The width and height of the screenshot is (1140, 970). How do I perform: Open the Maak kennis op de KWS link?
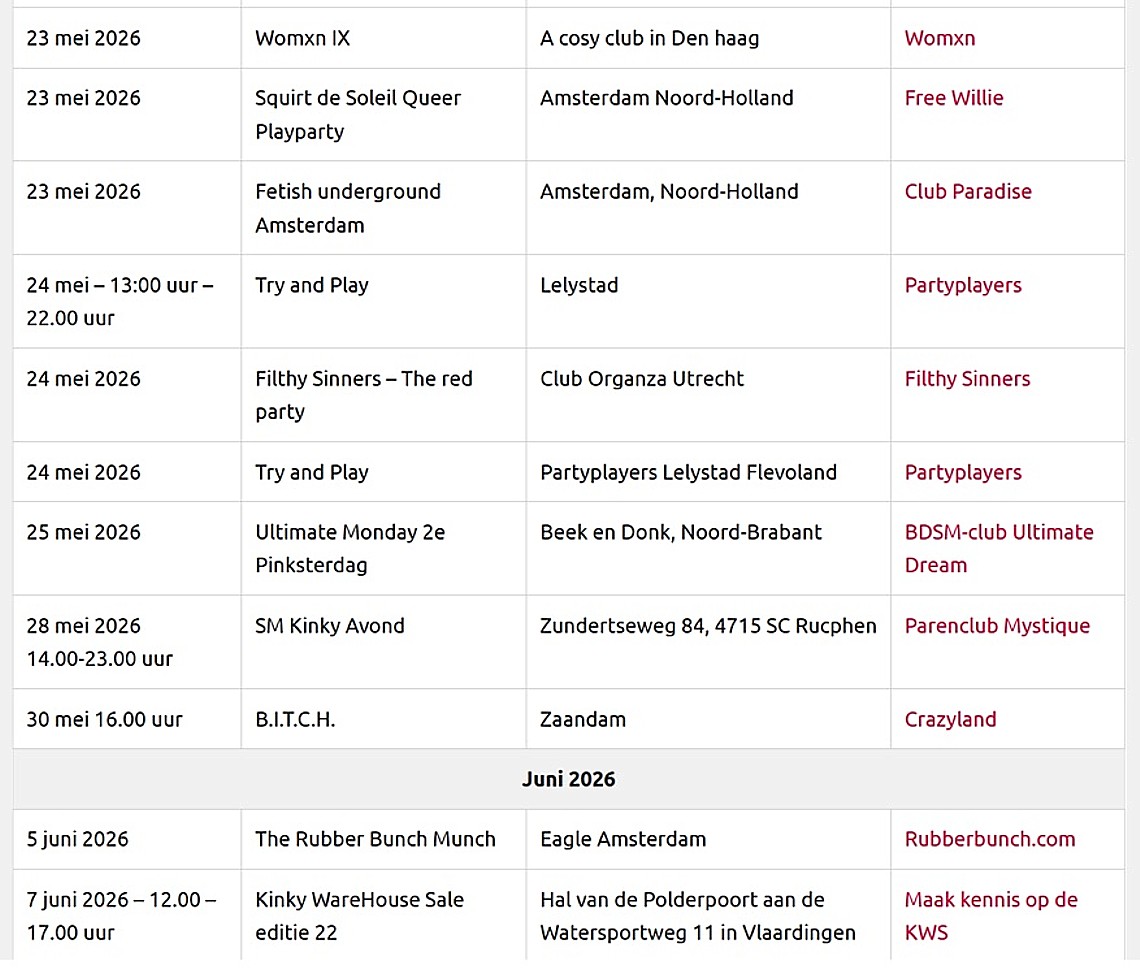point(991,917)
